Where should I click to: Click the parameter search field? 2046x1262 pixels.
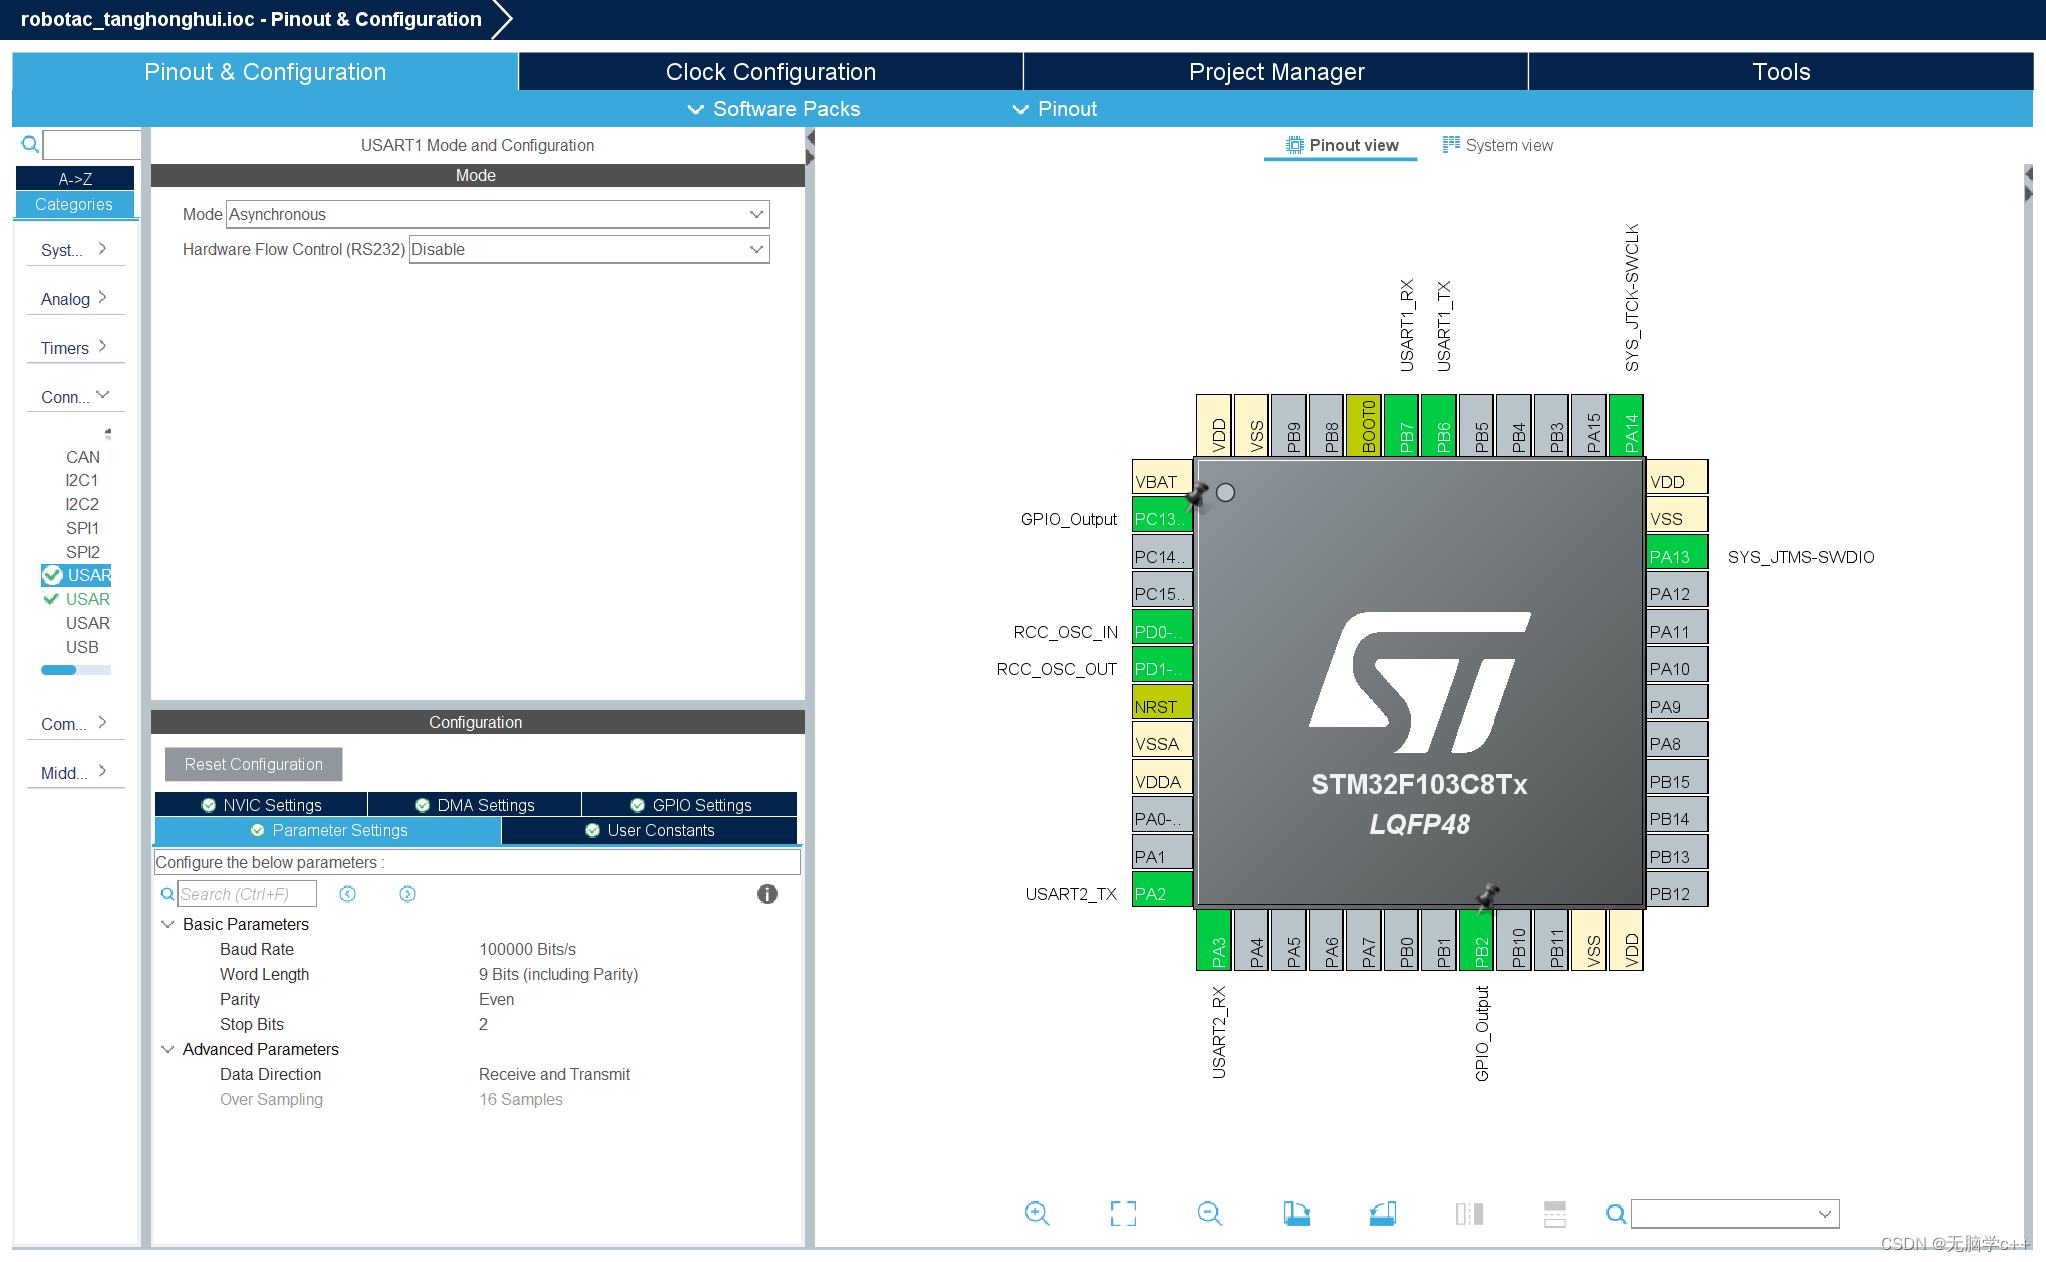(246, 894)
